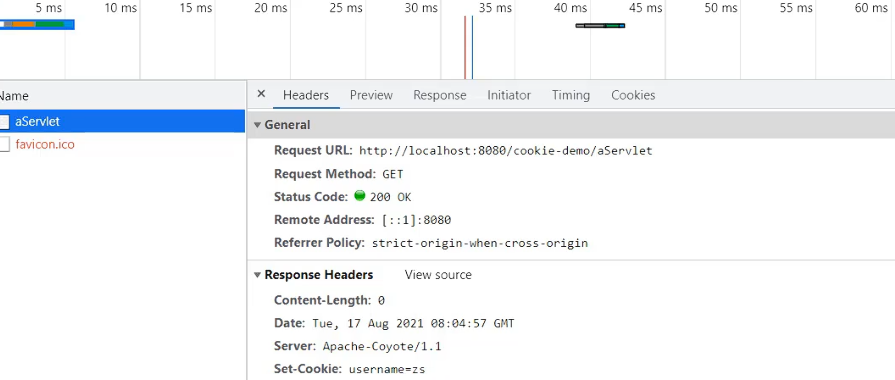Select the aServlet request row
895x380 pixels.
point(122,122)
